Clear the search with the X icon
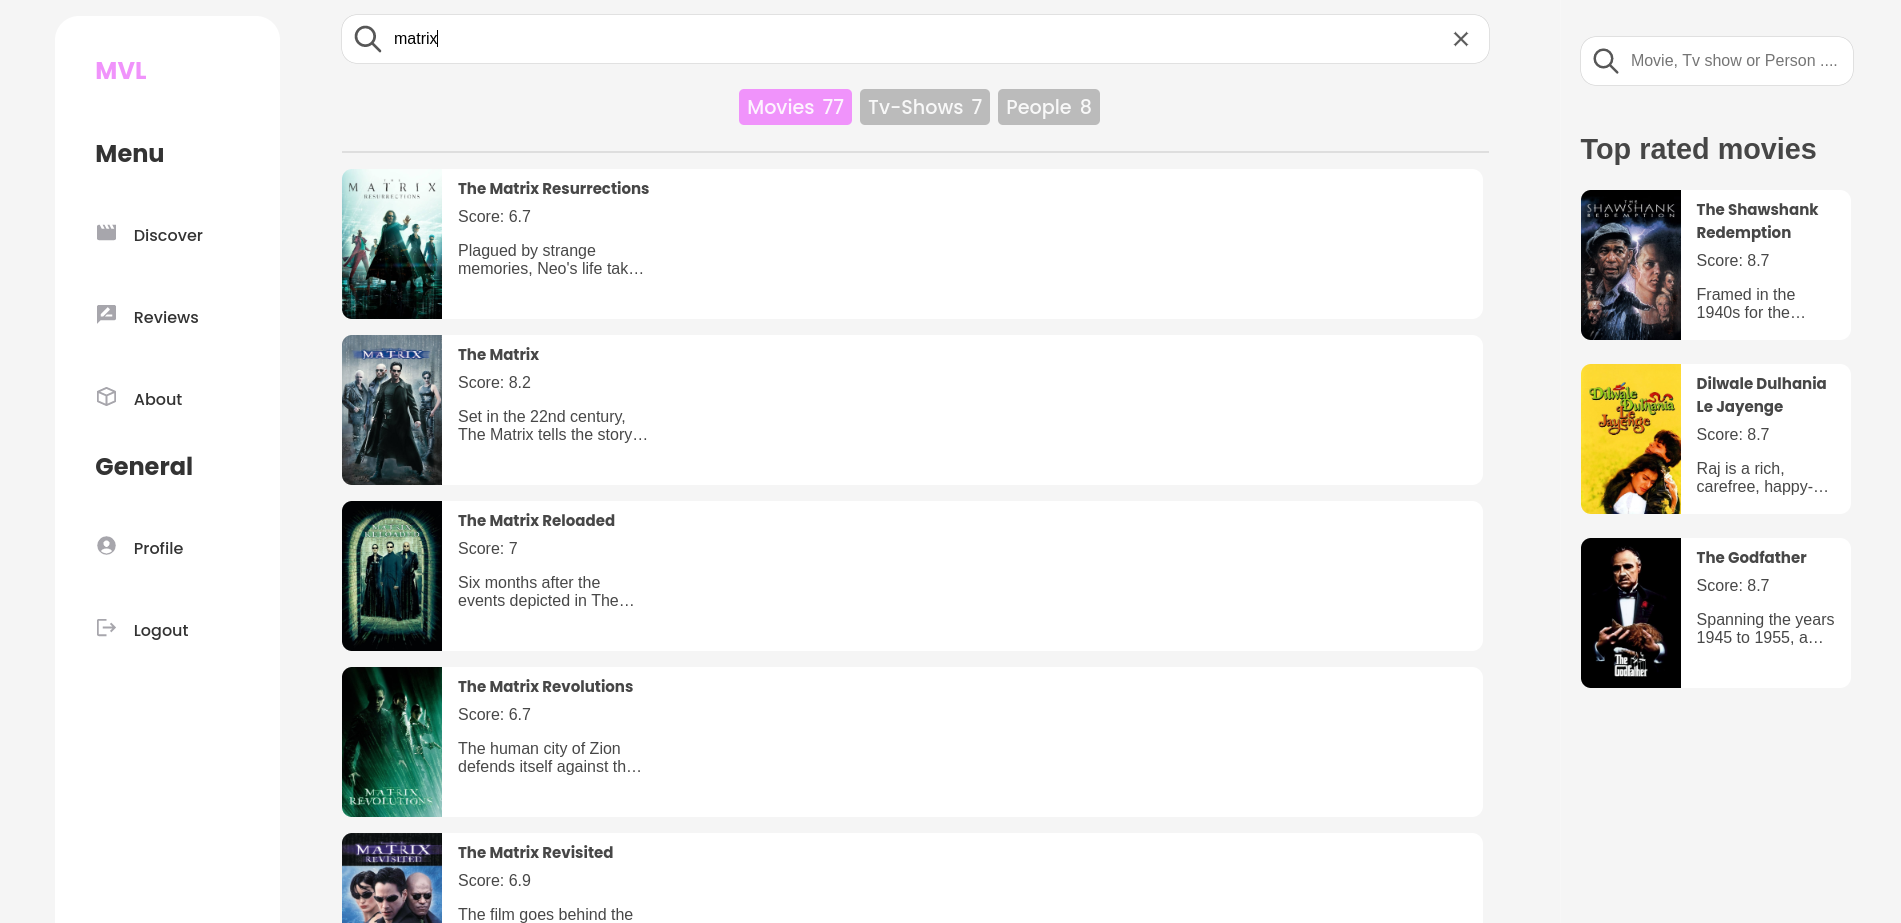 point(1461,38)
